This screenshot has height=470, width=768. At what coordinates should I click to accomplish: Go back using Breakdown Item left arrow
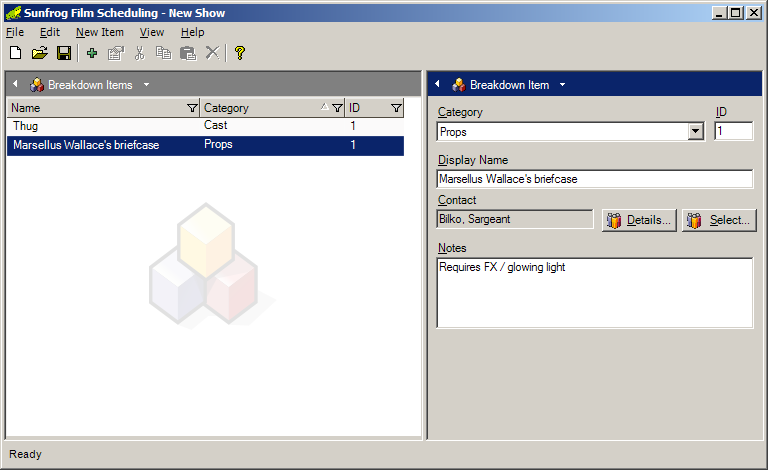(x=437, y=84)
